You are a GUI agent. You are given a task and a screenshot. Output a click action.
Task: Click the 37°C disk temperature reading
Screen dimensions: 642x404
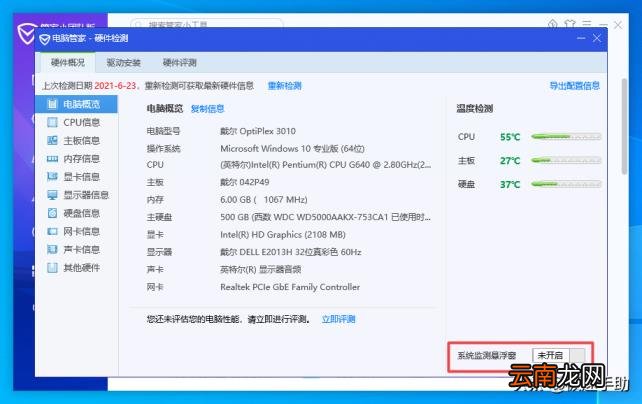click(x=510, y=185)
